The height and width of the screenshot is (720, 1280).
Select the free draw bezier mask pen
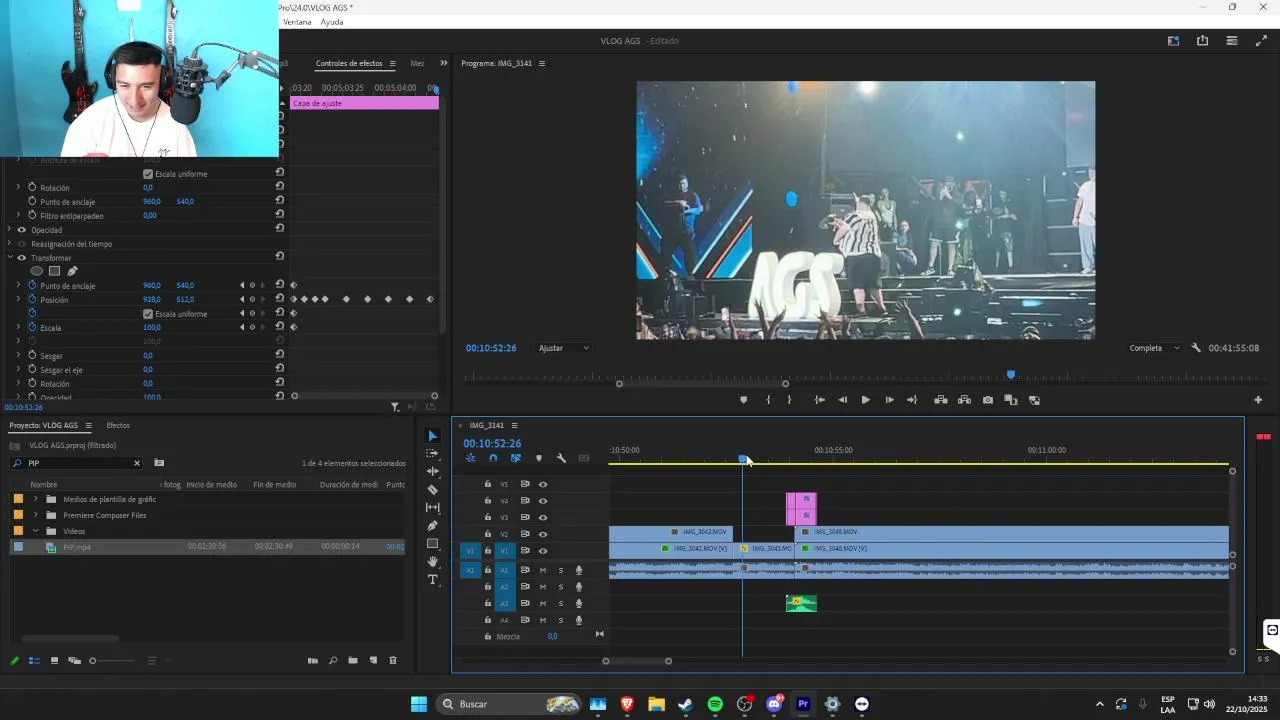coord(72,271)
